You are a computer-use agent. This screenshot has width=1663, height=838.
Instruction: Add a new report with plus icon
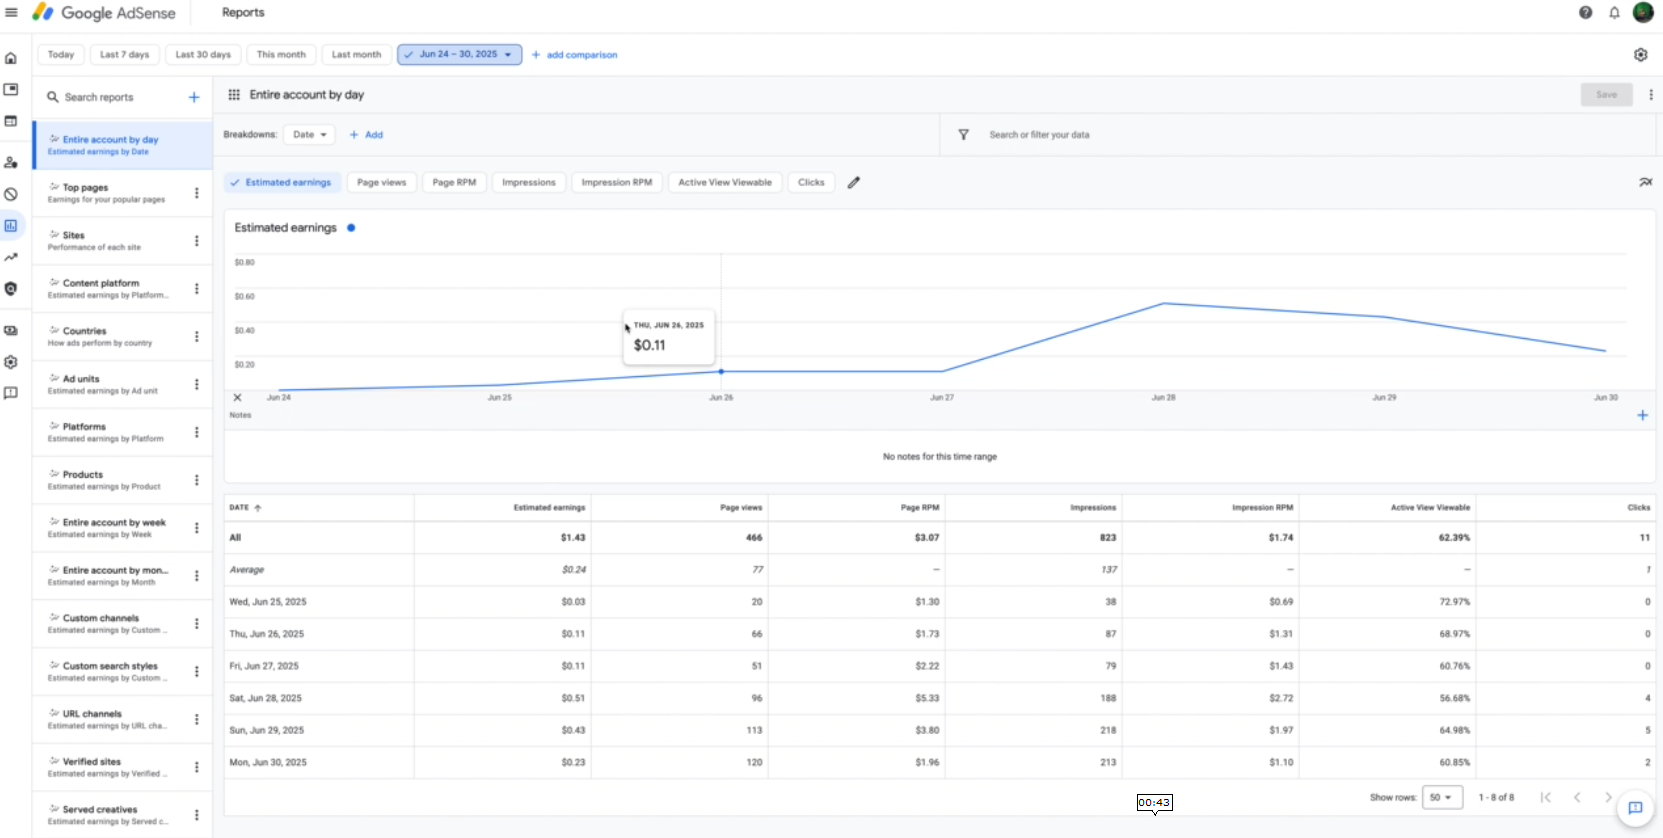(x=194, y=97)
